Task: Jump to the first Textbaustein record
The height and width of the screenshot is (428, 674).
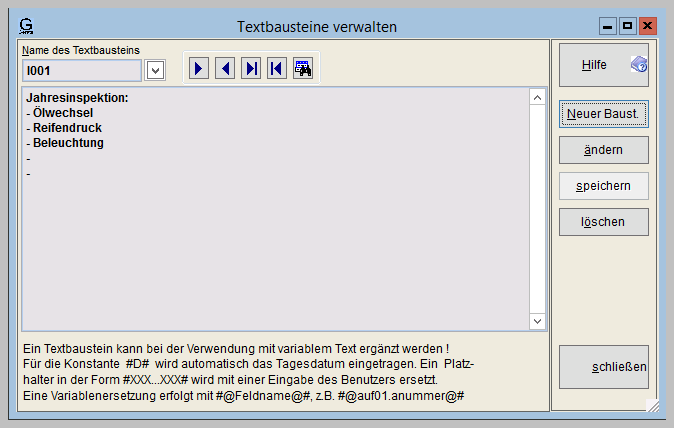Action: [x=277, y=68]
